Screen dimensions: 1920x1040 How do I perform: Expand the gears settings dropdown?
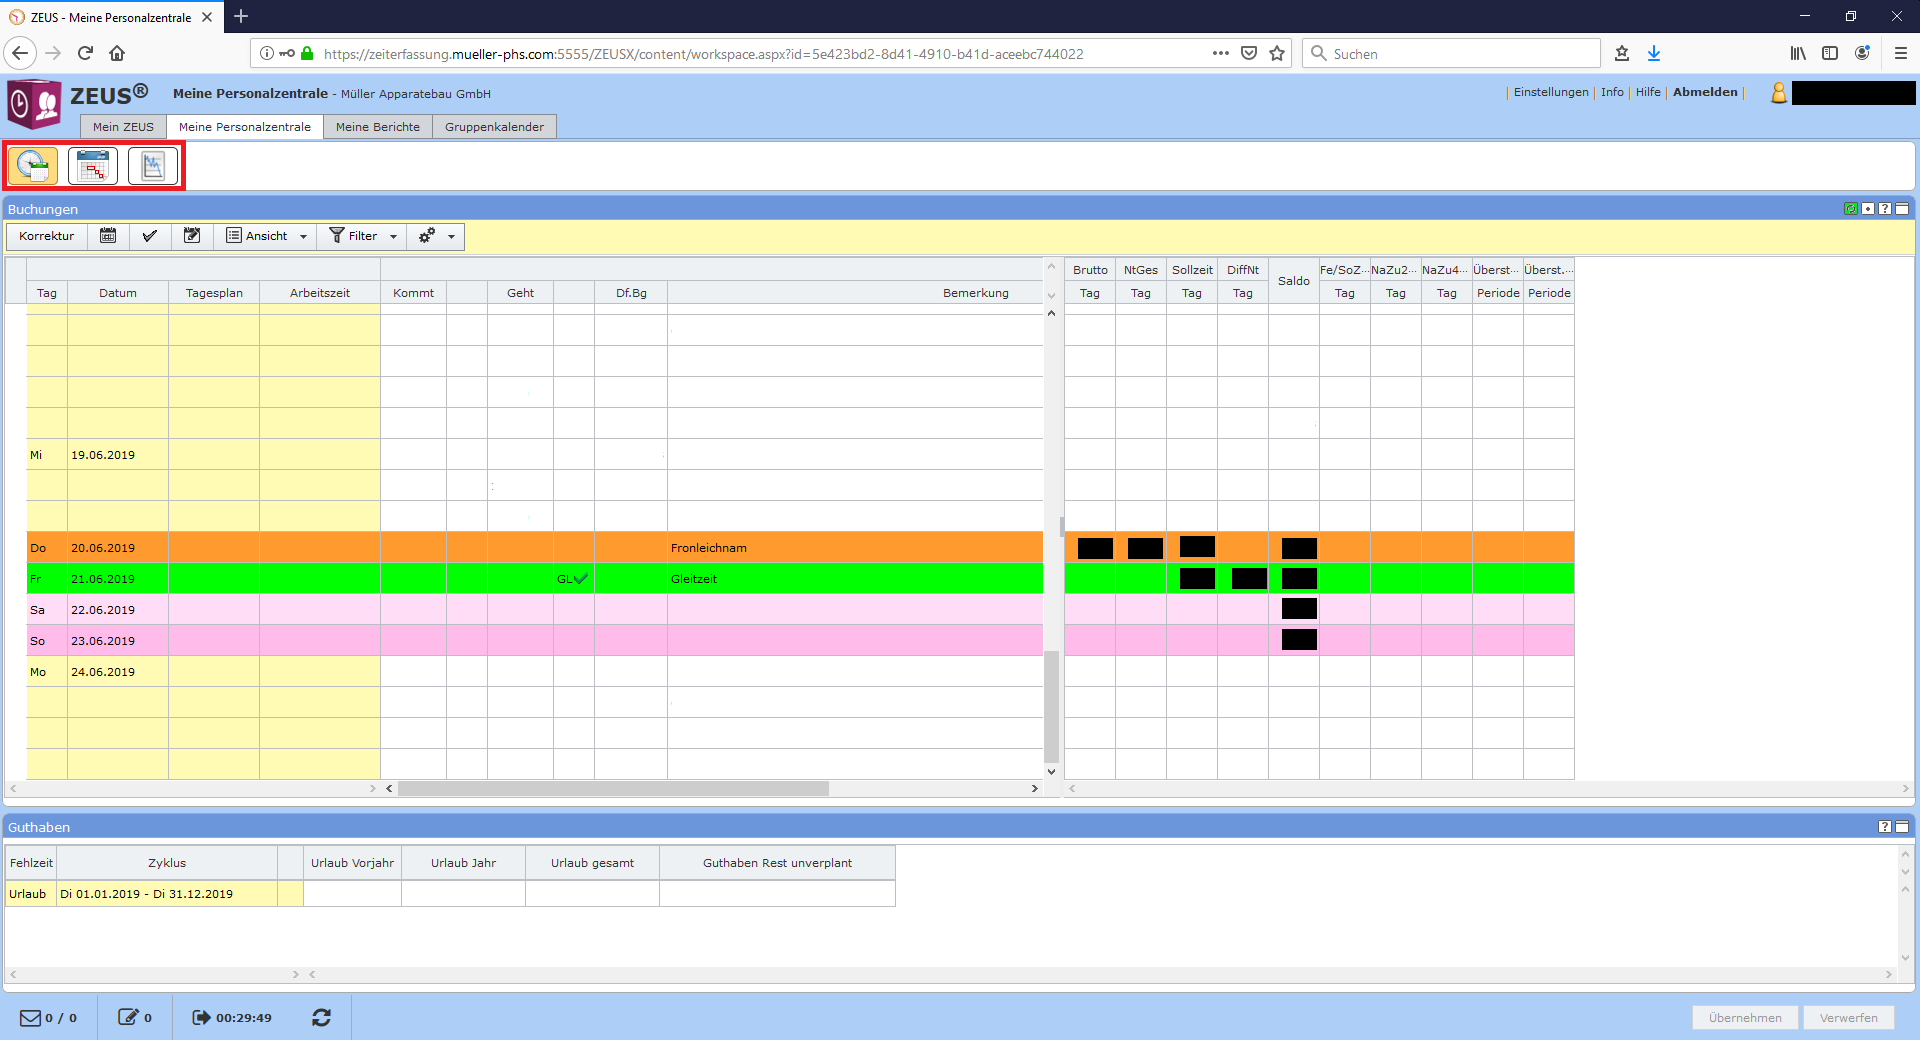437,236
